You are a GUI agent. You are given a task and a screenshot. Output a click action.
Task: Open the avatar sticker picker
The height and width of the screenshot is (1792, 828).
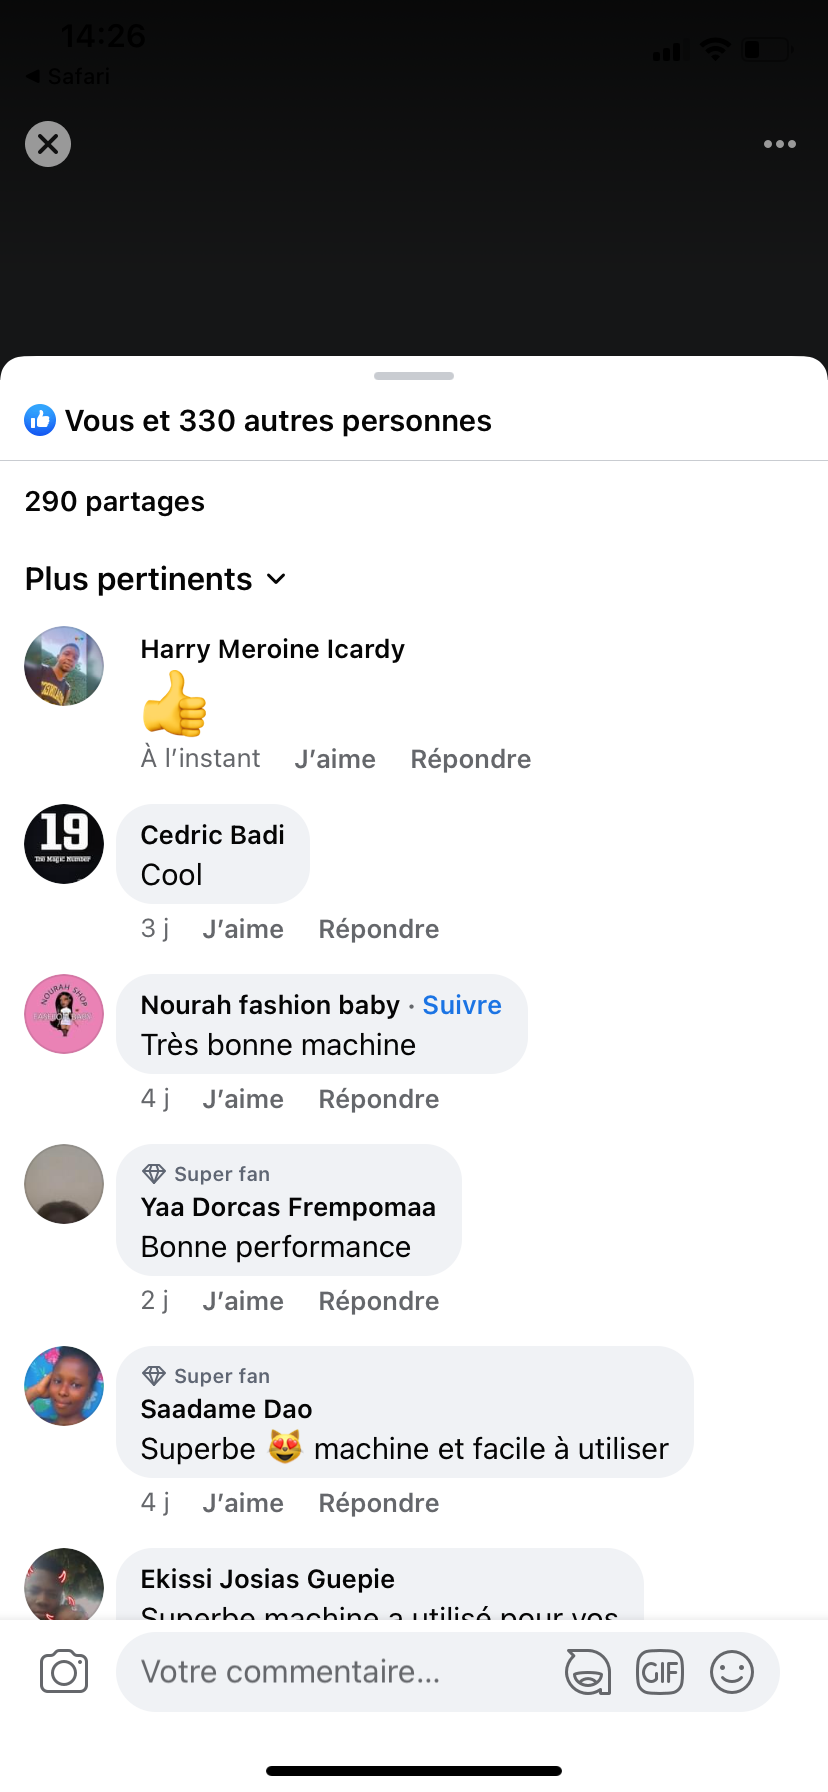[588, 1671]
